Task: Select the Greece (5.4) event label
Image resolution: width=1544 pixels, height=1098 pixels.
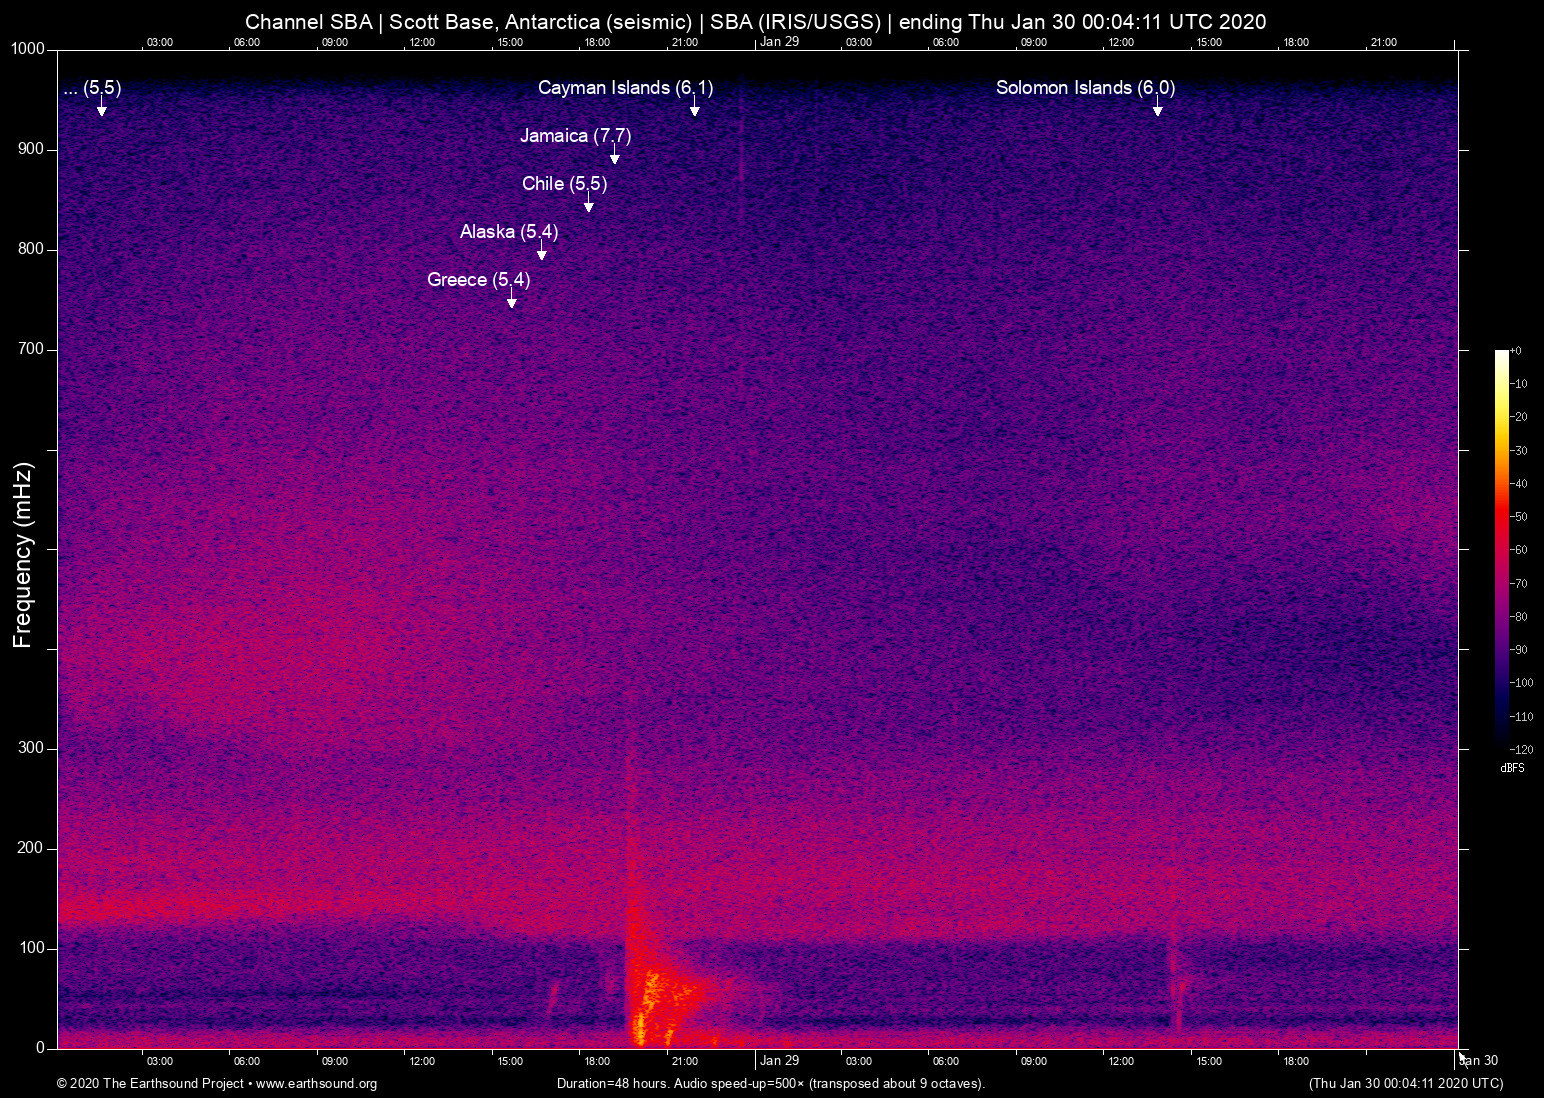Action: [x=478, y=280]
